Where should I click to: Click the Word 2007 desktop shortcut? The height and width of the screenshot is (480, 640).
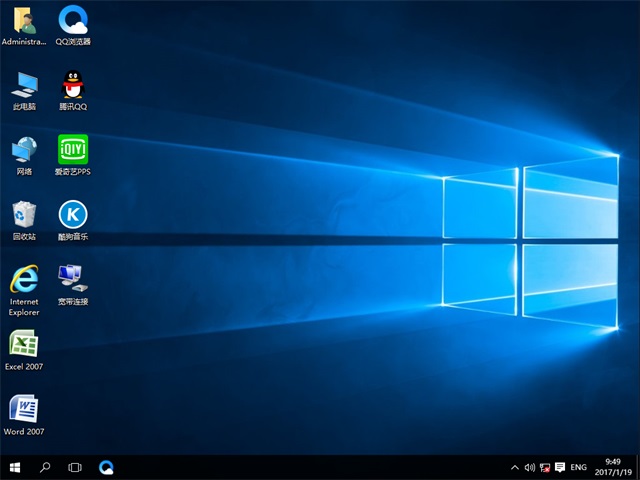[x=24, y=408]
